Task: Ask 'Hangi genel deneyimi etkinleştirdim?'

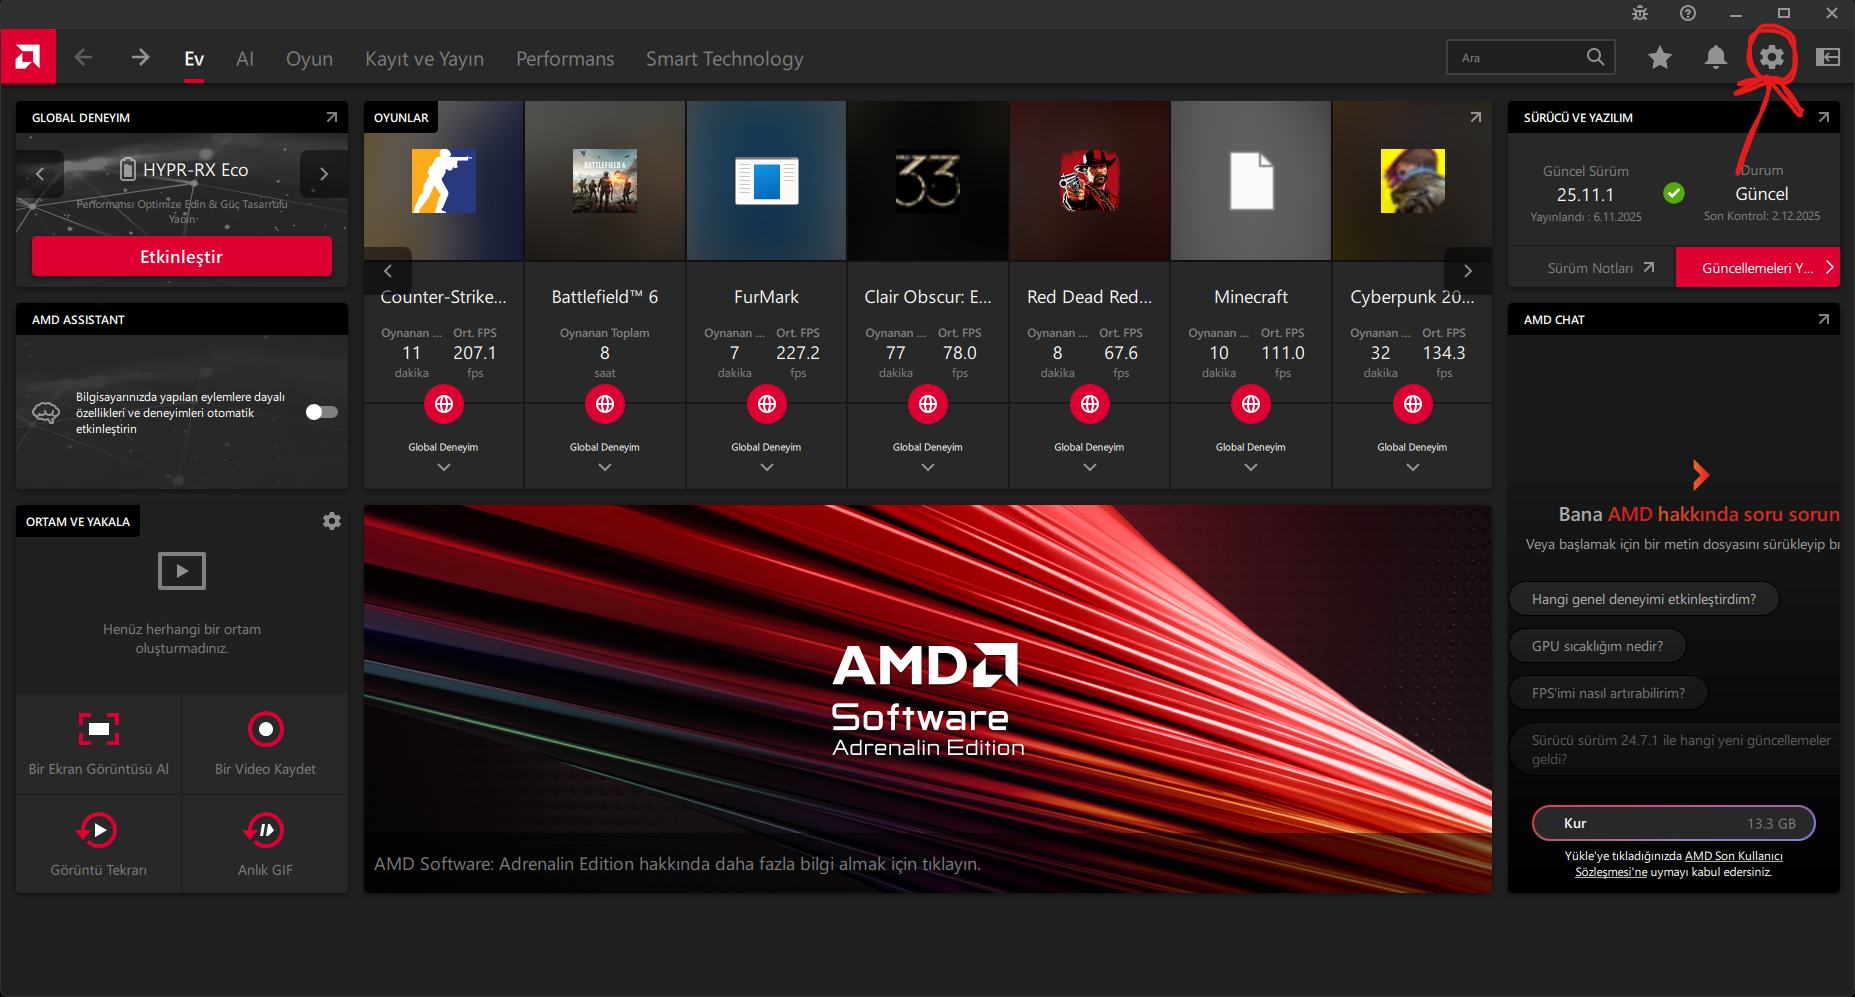Action: click(x=1644, y=599)
